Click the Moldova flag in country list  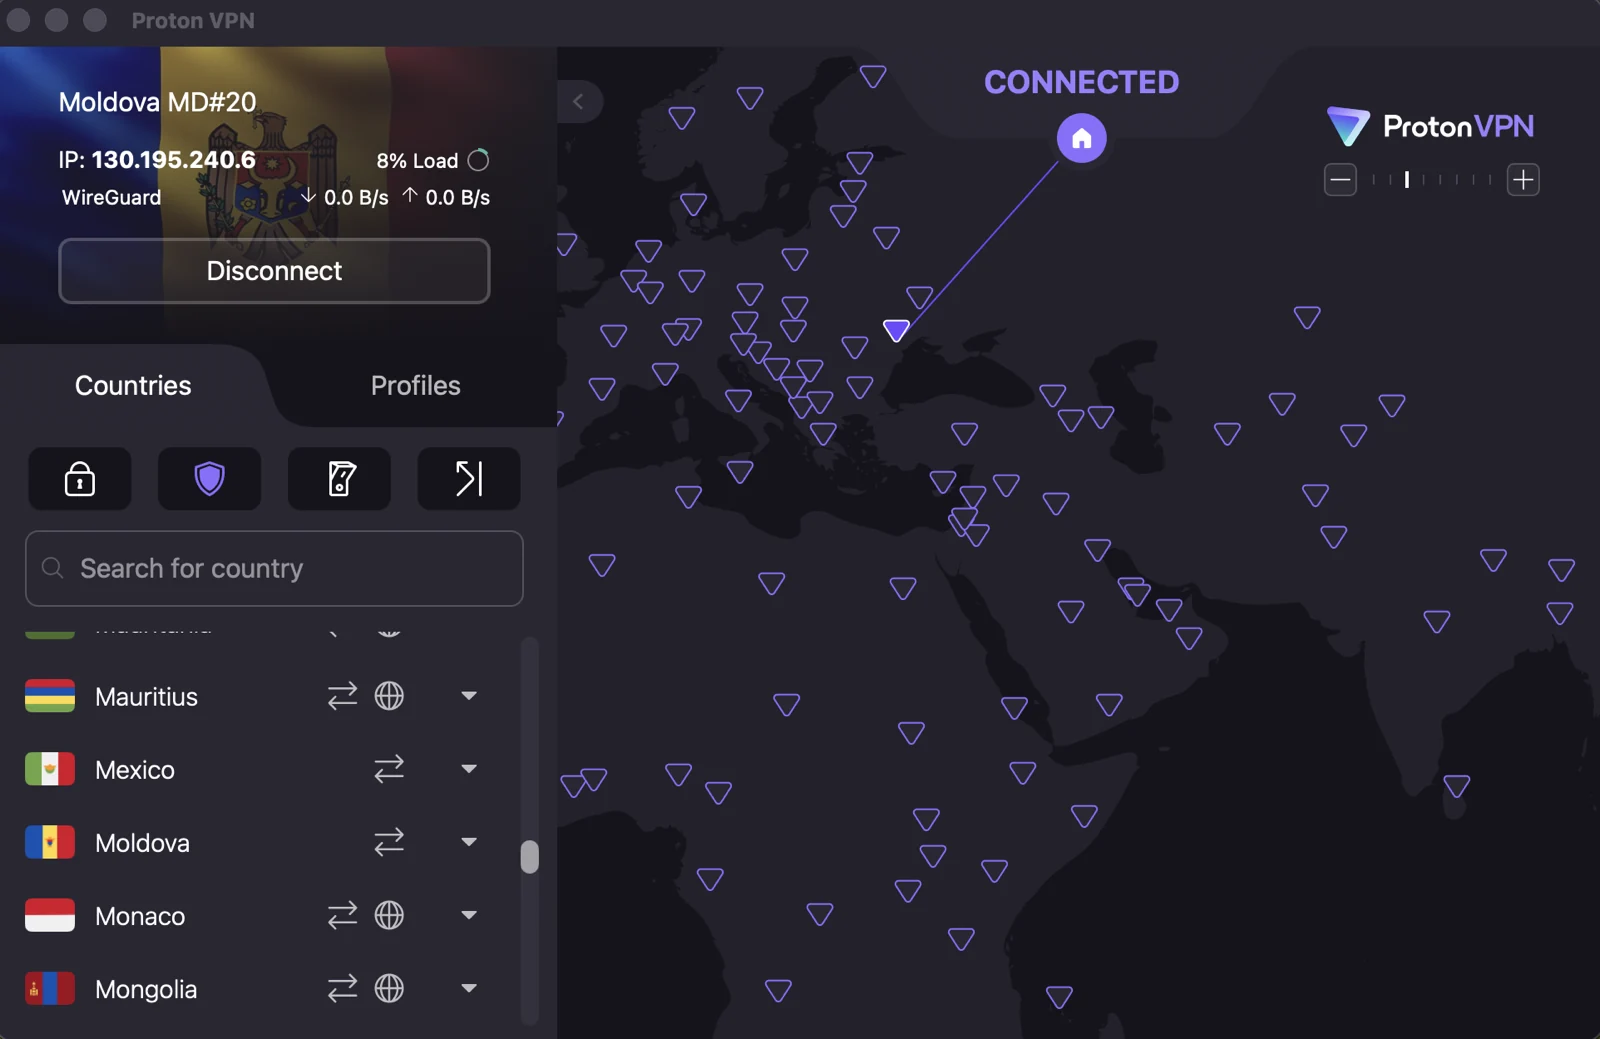click(x=50, y=842)
